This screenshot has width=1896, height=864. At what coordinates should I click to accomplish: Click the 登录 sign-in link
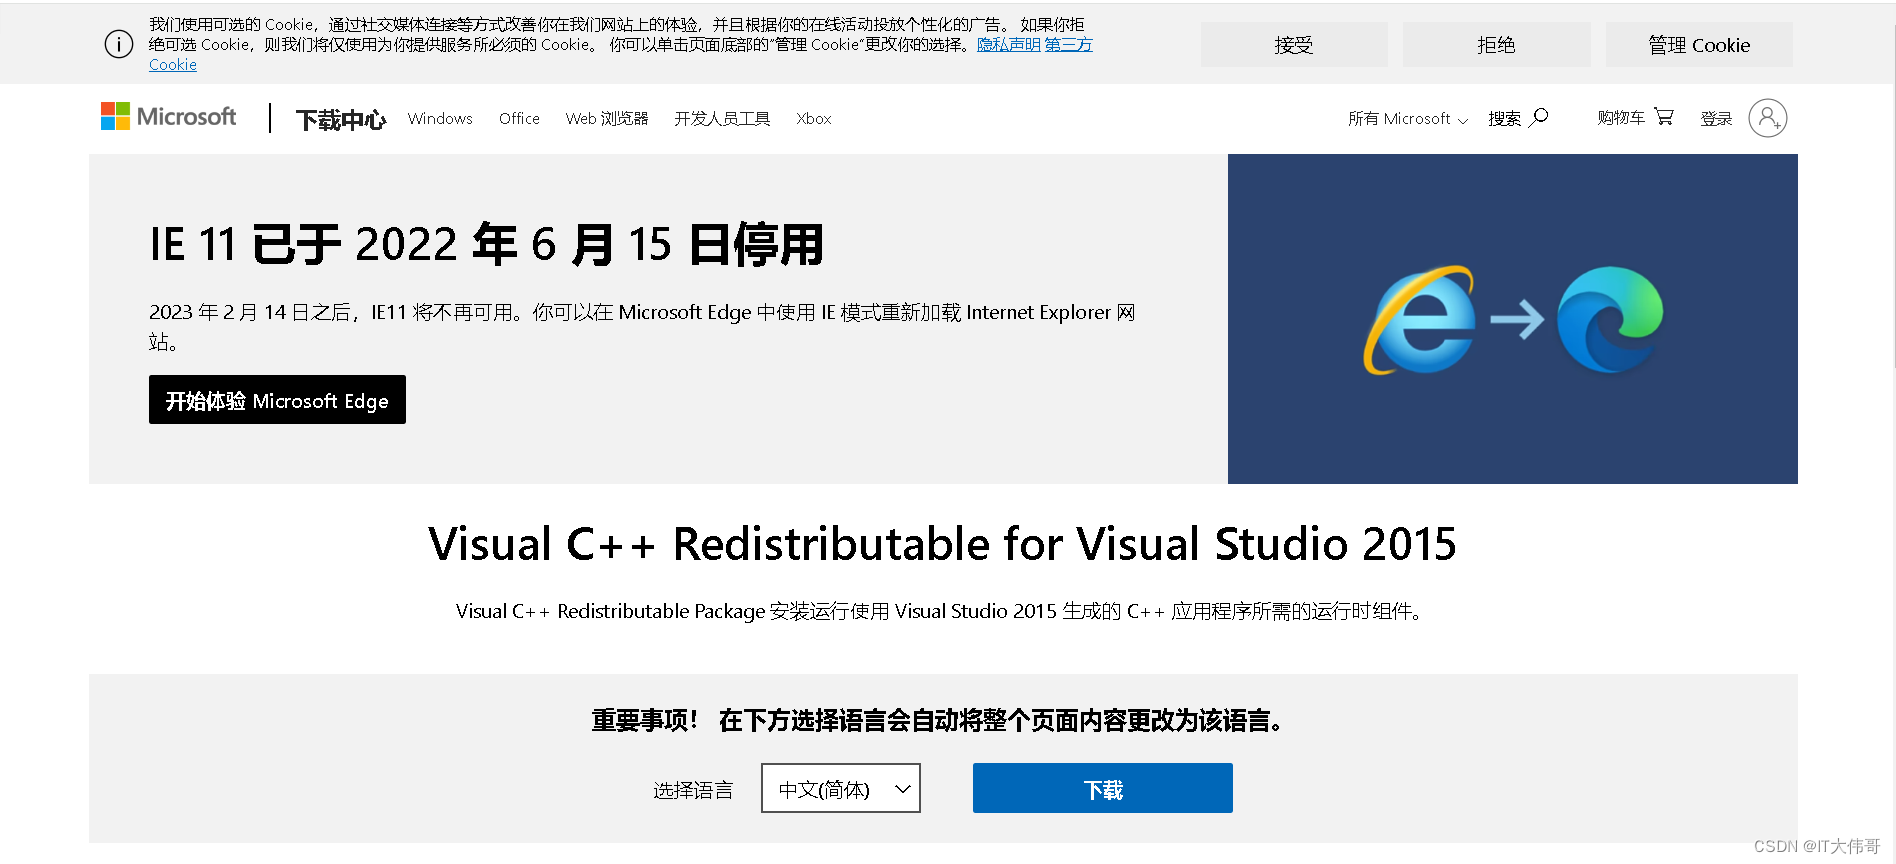point(1716,118)
